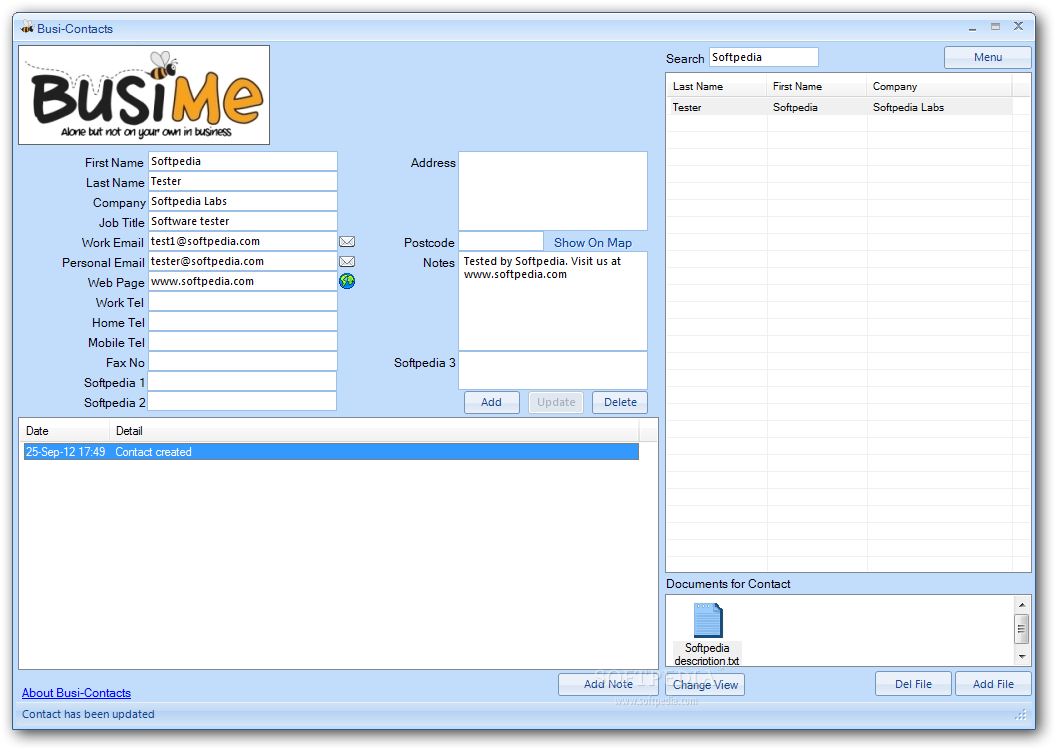Click the Del File button
This screenshot has height=750, width=1056.
tap(913, 684)
